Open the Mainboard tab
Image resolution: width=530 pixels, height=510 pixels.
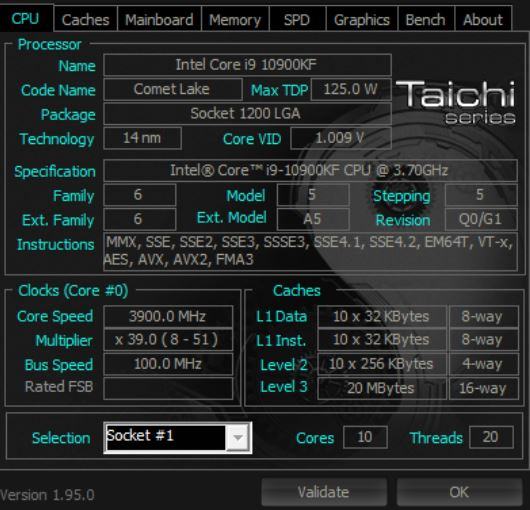[x=159, y=19]
